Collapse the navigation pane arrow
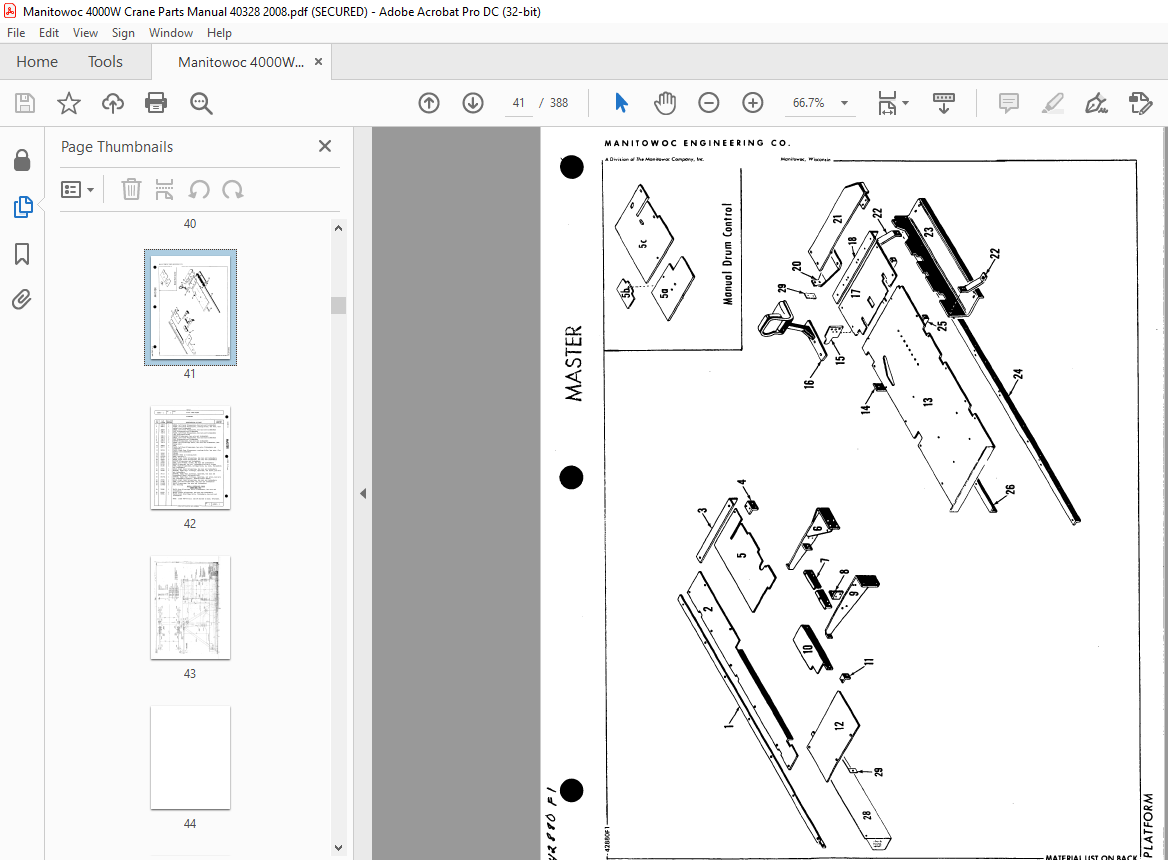 point(363,494)
